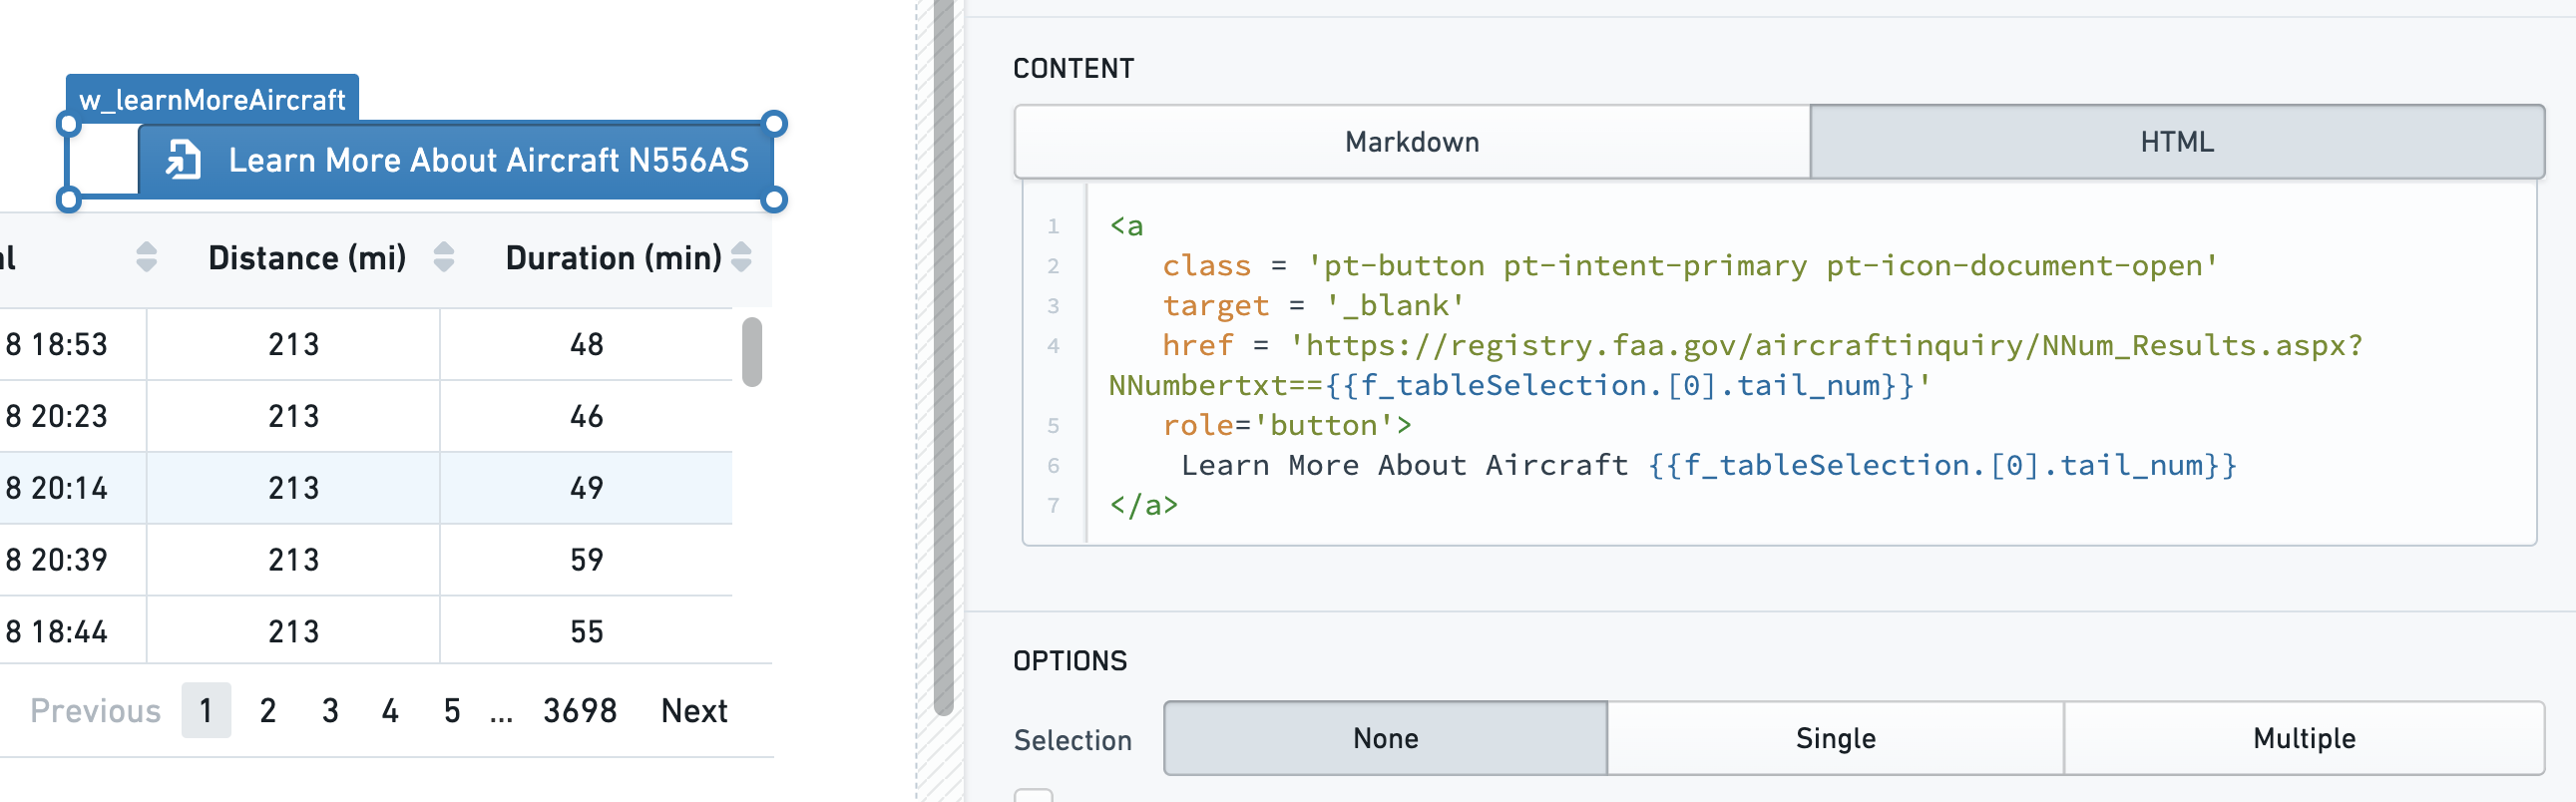2576x802 pixels.
Task: Set Selection option to Multiple
Action: click(2304, 738)
